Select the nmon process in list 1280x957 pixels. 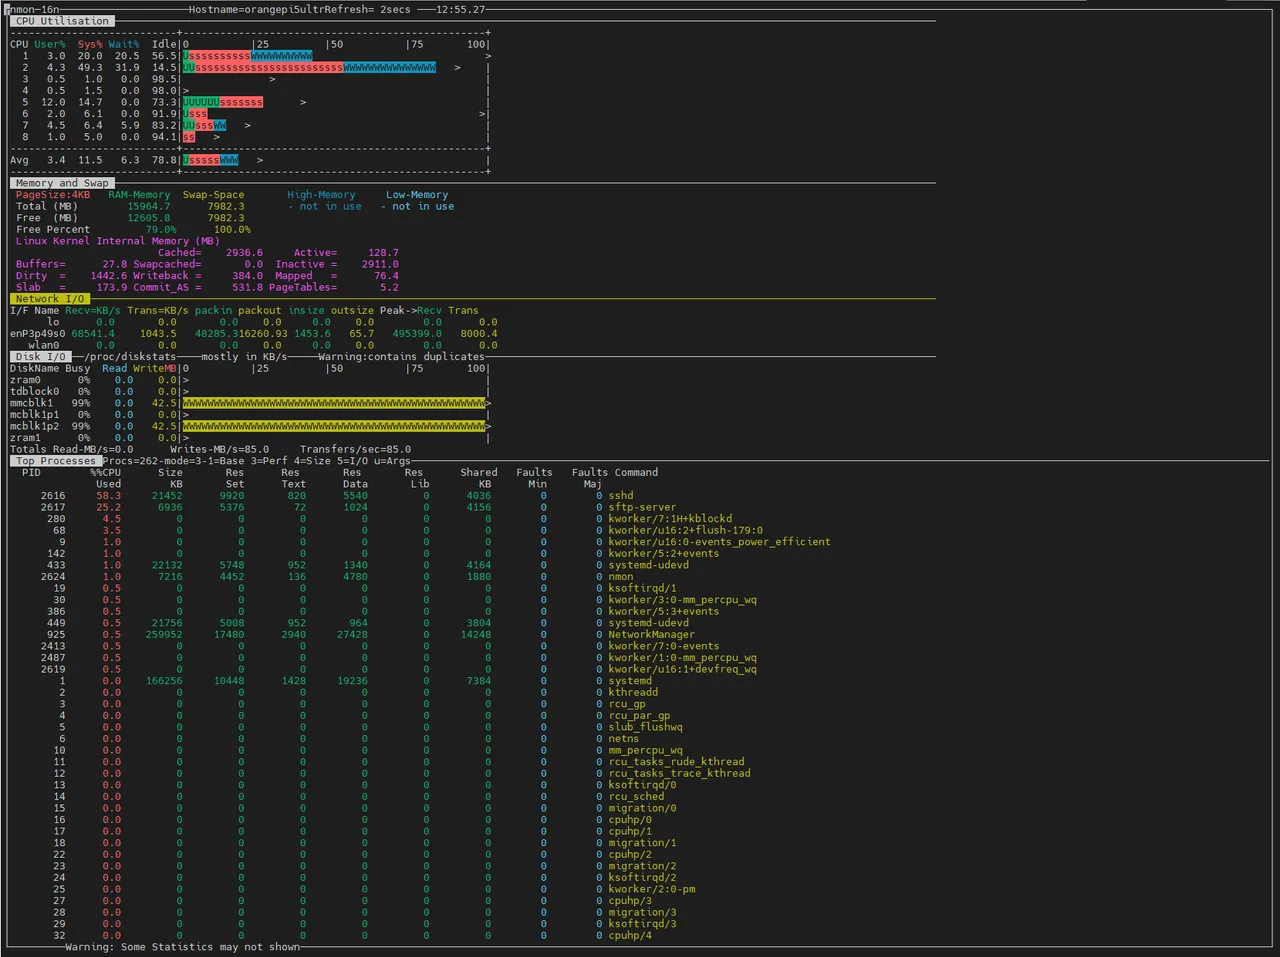[621, 577]
